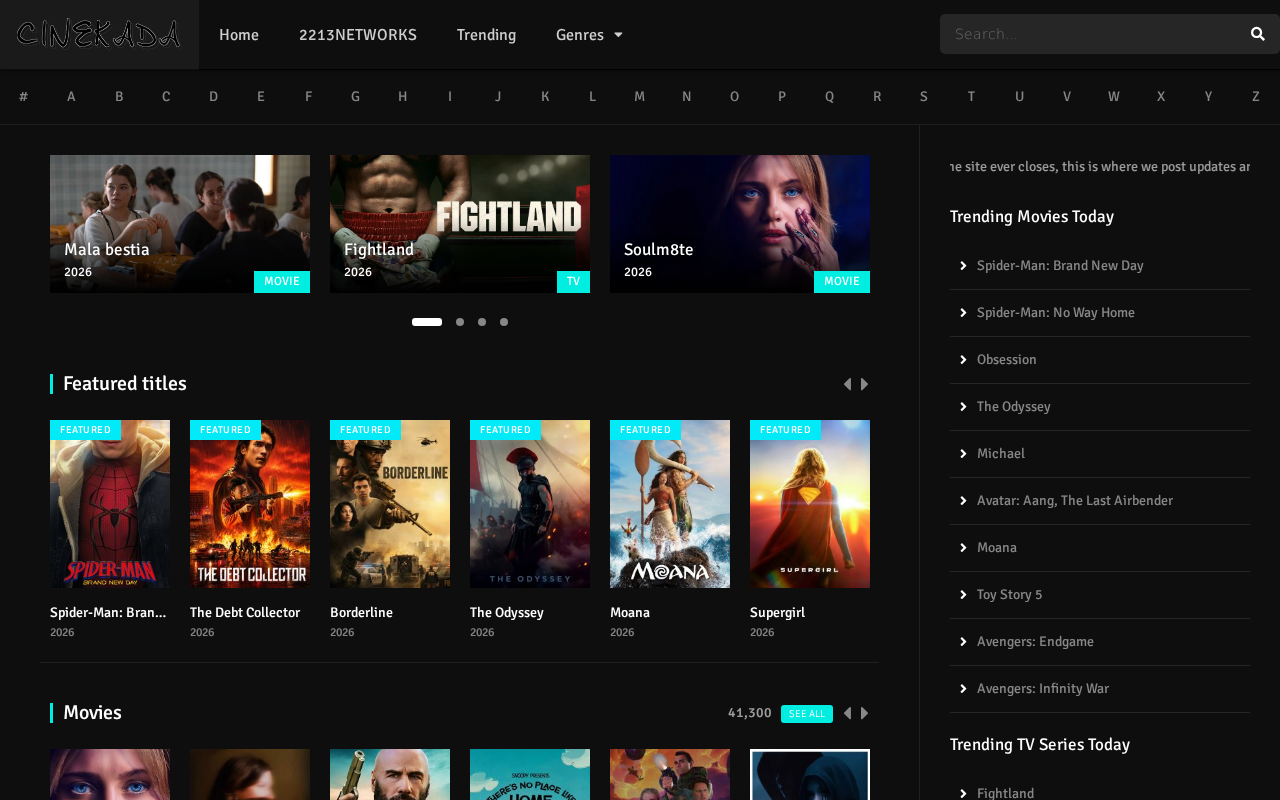
Task: Open trending link Spider-Man: Brand New Day
Action: click(1060, 266)
